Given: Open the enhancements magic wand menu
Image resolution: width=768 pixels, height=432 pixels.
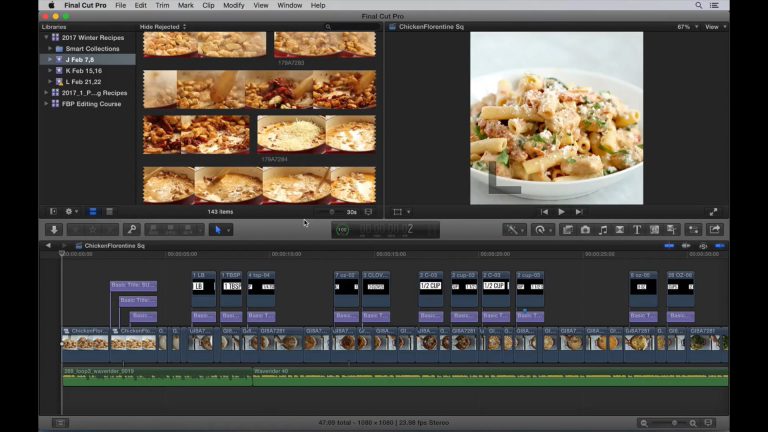Looking at the screenshot, I should 512,230.
